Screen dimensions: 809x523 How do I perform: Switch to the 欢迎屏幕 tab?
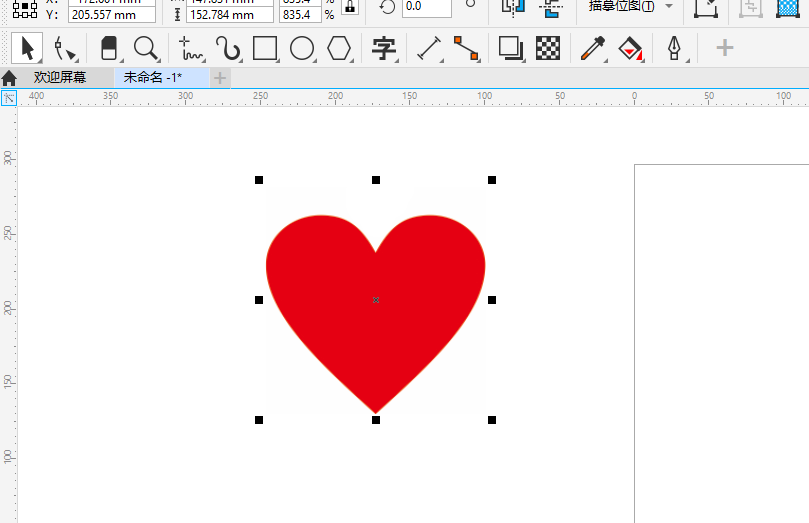point(60,77)
